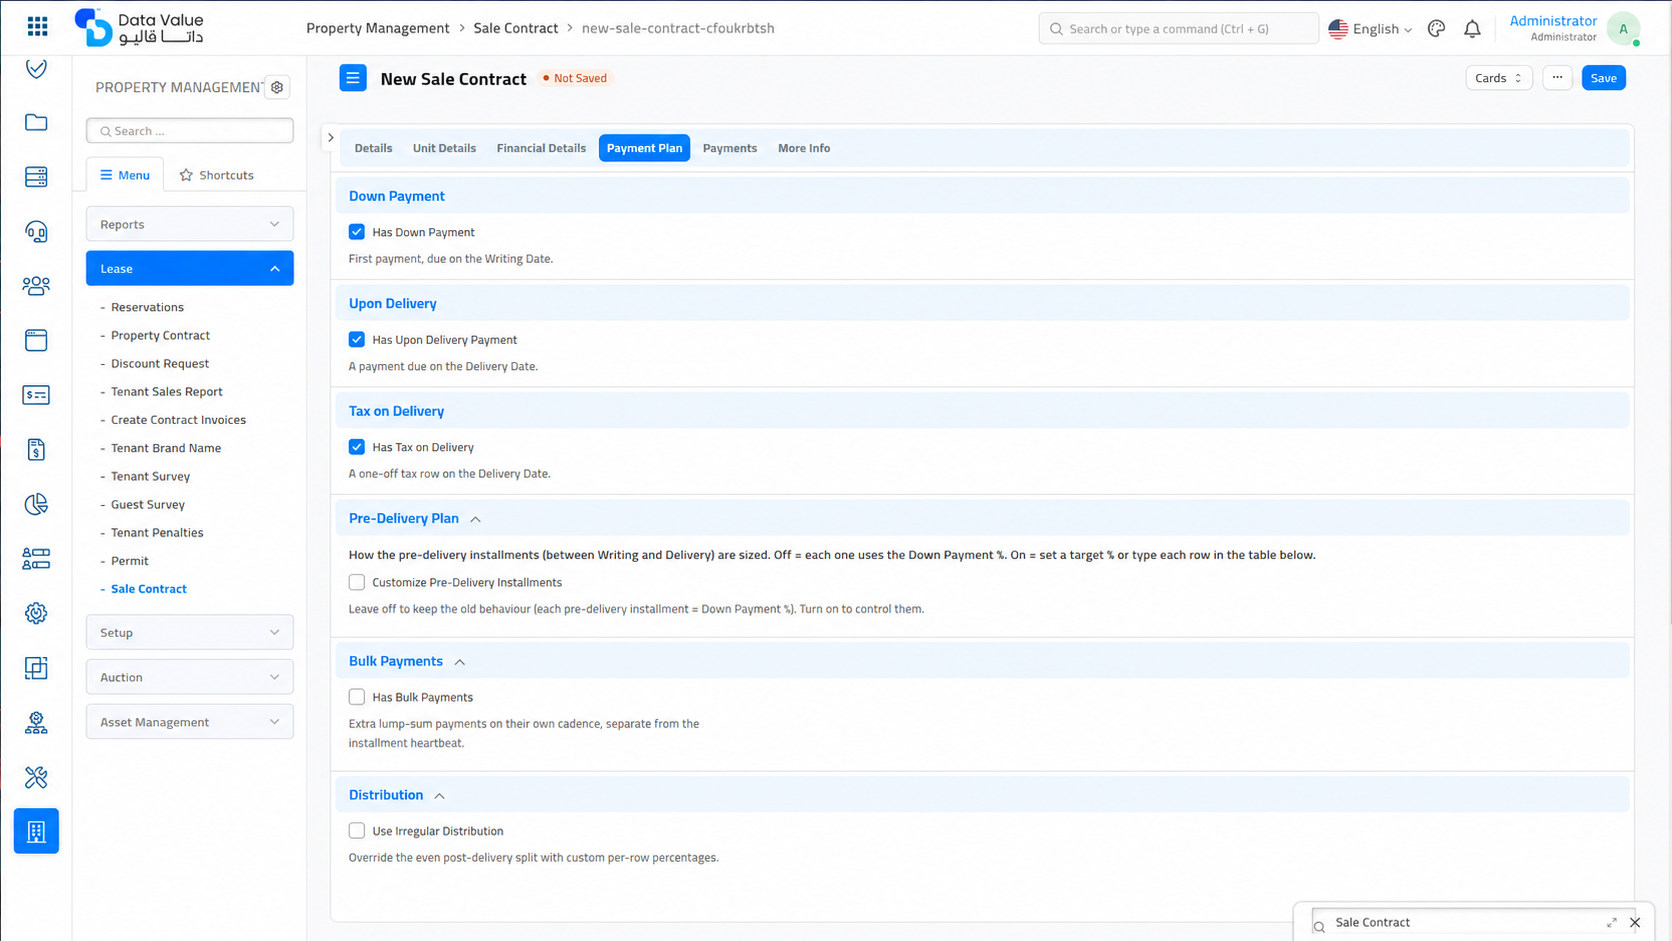Viewport: 1672px width, 941px height.
Task: Expand the Setup menu group
Action: tap(190, 632)
